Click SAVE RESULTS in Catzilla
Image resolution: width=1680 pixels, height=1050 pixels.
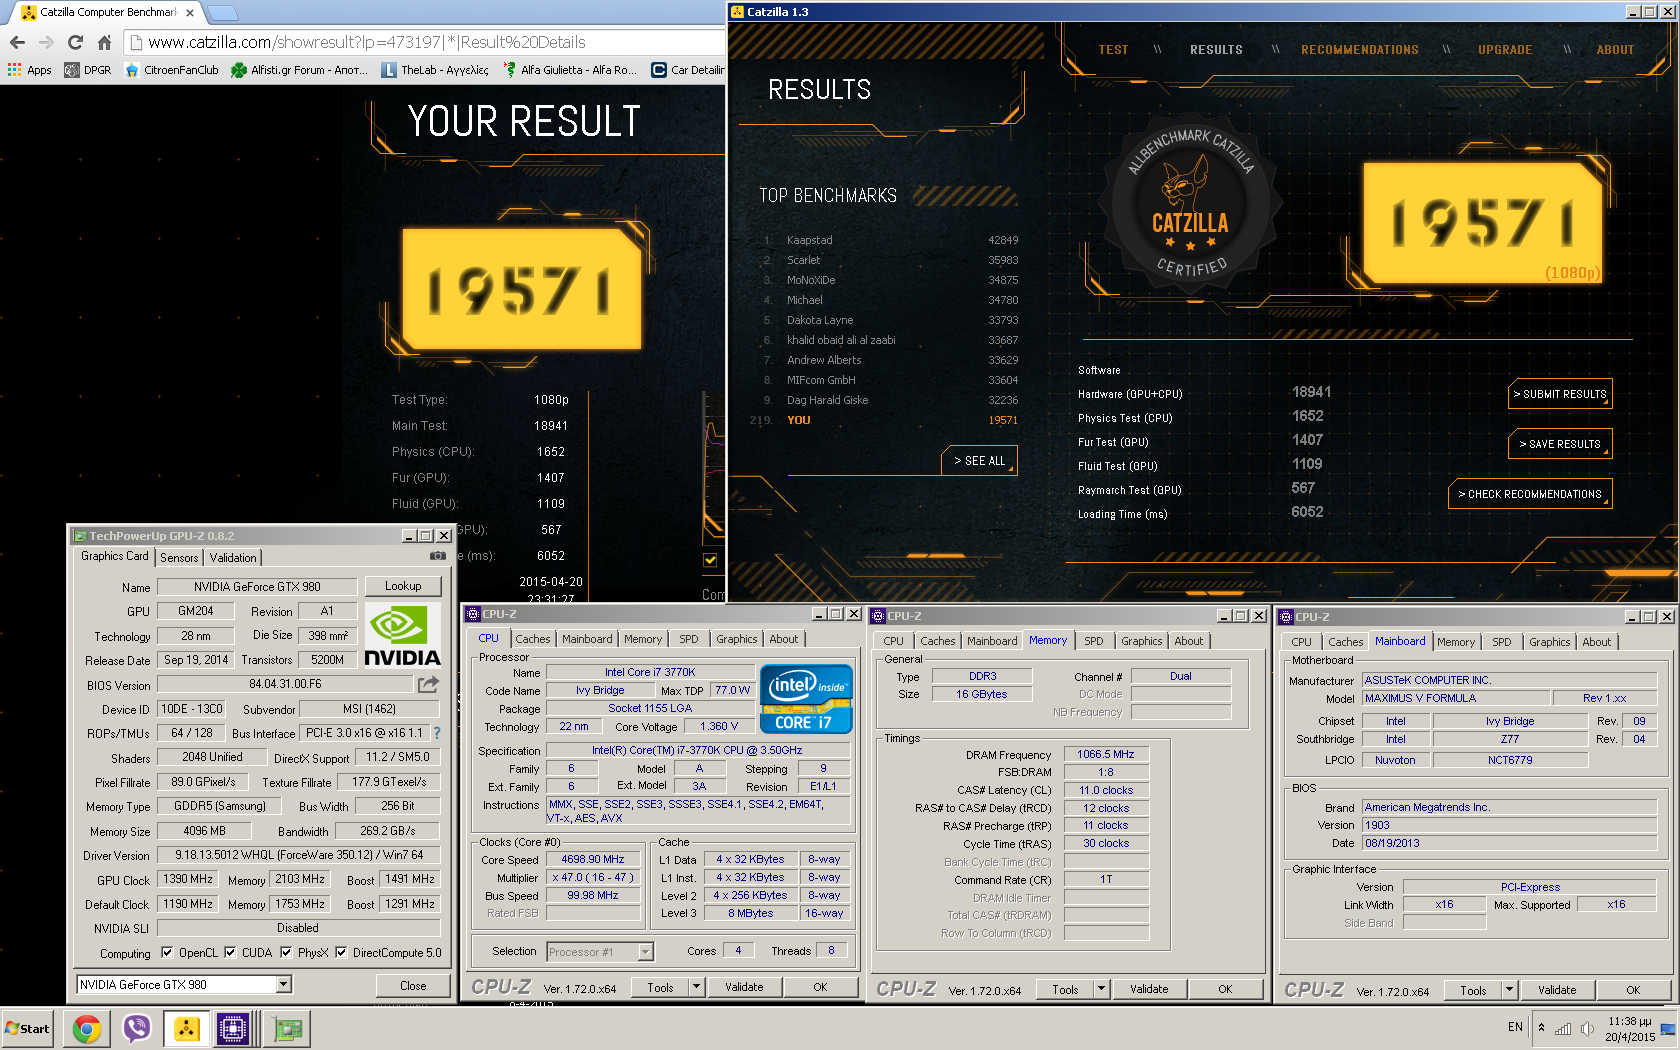click(x=1560, y=444)
